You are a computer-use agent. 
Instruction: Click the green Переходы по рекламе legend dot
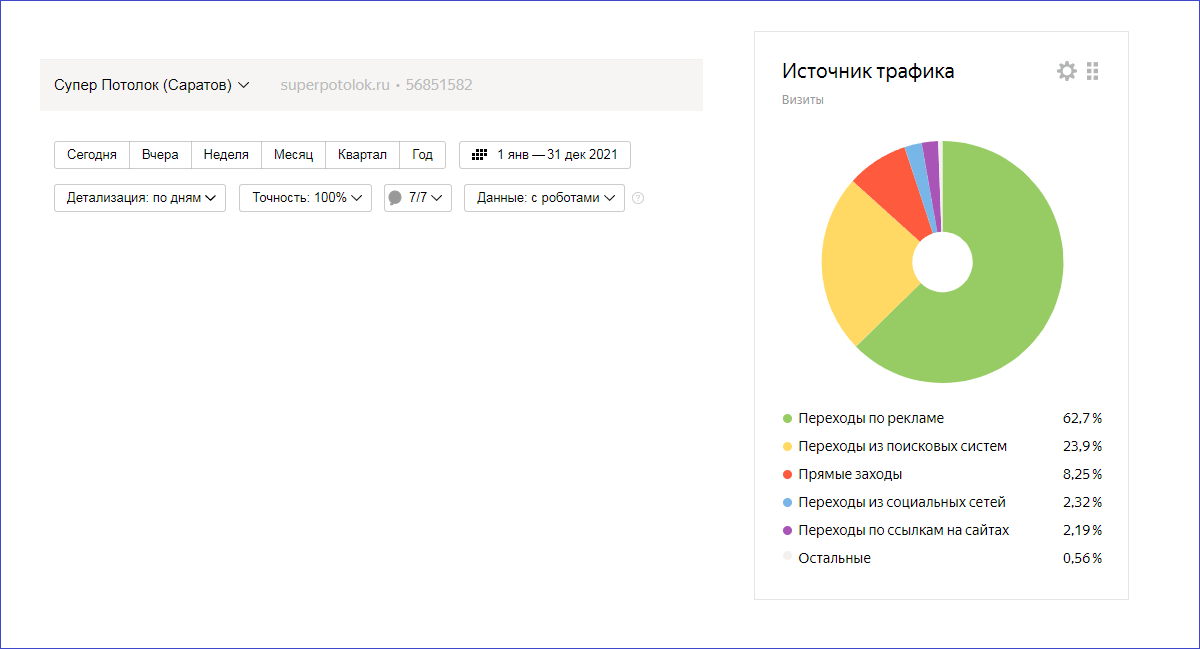787,419
